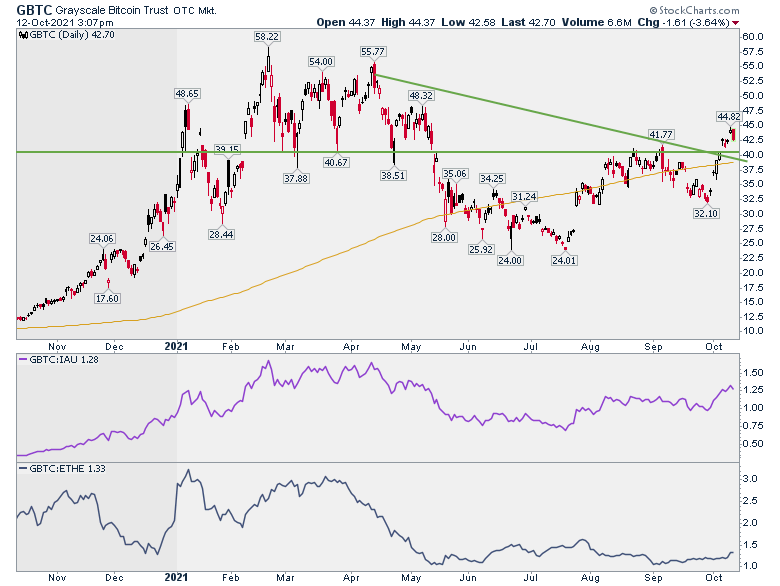Click the 'GBTC:ETHE 1.33' legend
This screenshot has width=780, height=586.
[62, 469]
